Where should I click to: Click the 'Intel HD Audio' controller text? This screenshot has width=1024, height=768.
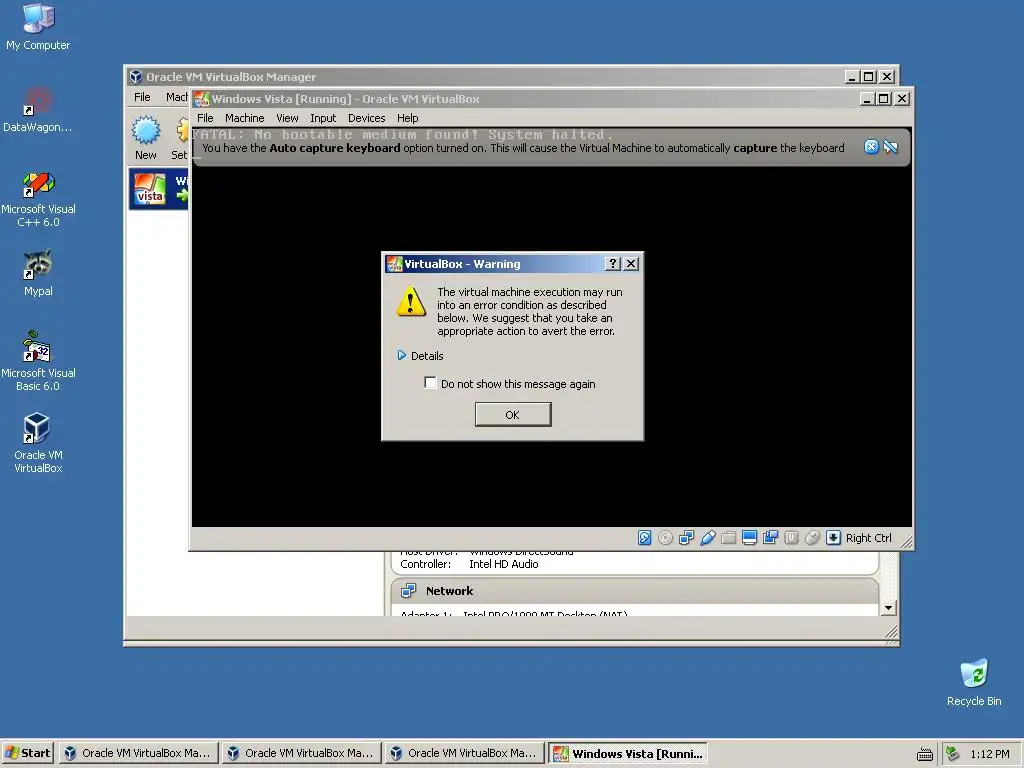pos(504,564)
